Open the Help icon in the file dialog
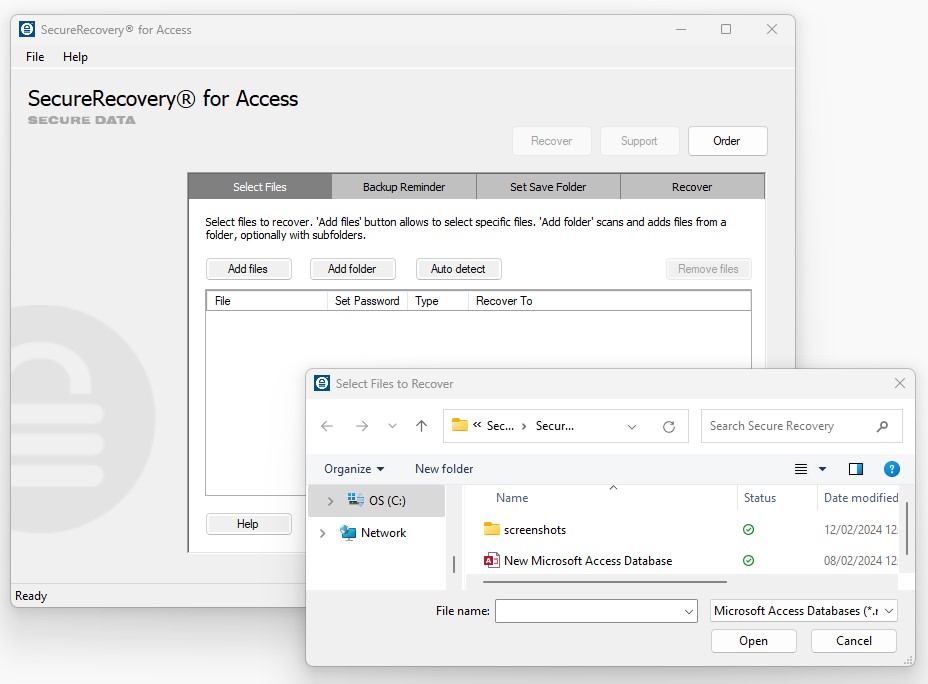 [891, 468]
